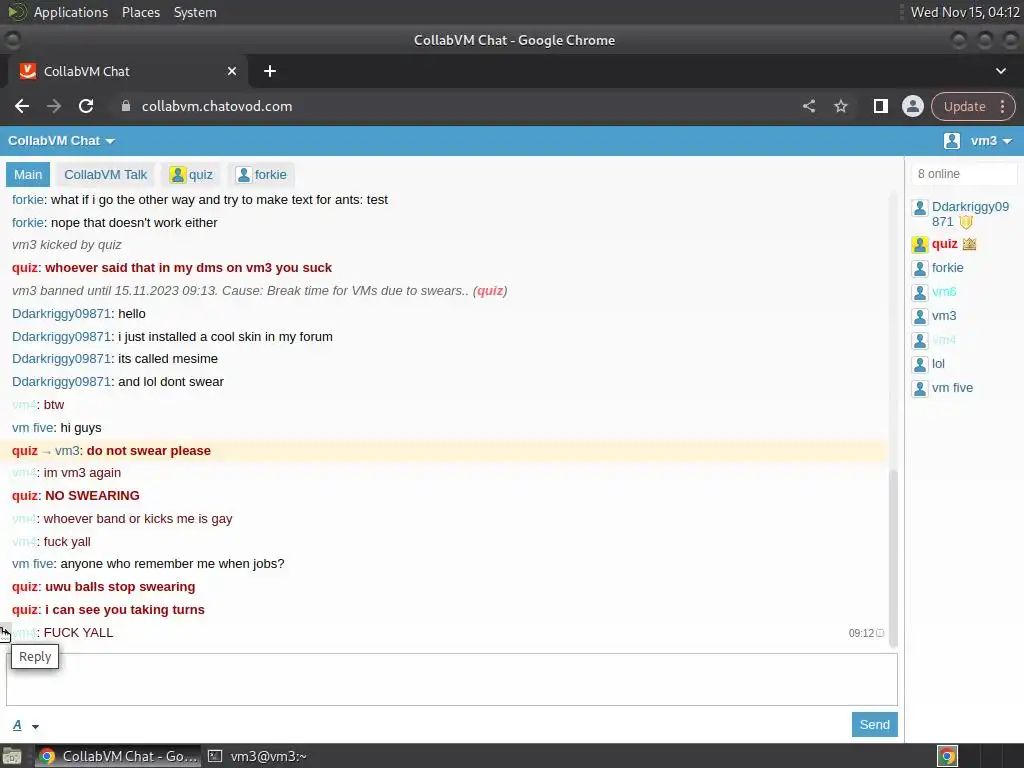Screen dimensions: 1024x768
Task: Click the message text input box
Action: [x=452, y=679]
